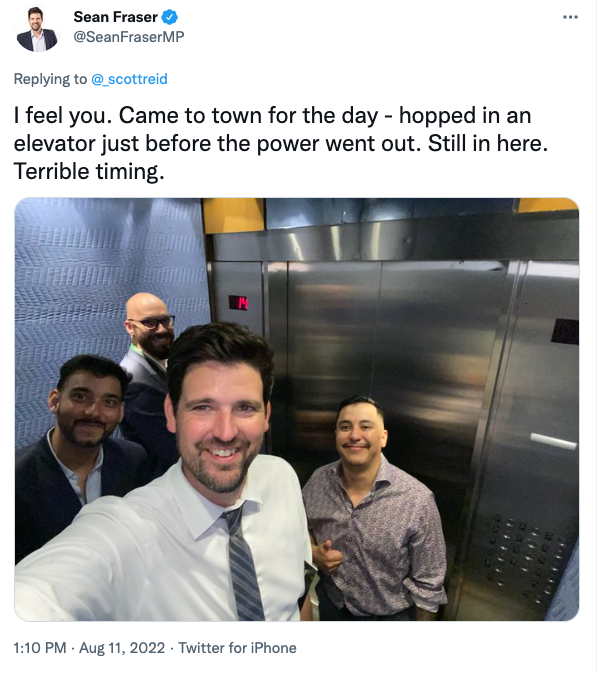
Task: Open the three-dot more options menu
Action: point(570,17)
